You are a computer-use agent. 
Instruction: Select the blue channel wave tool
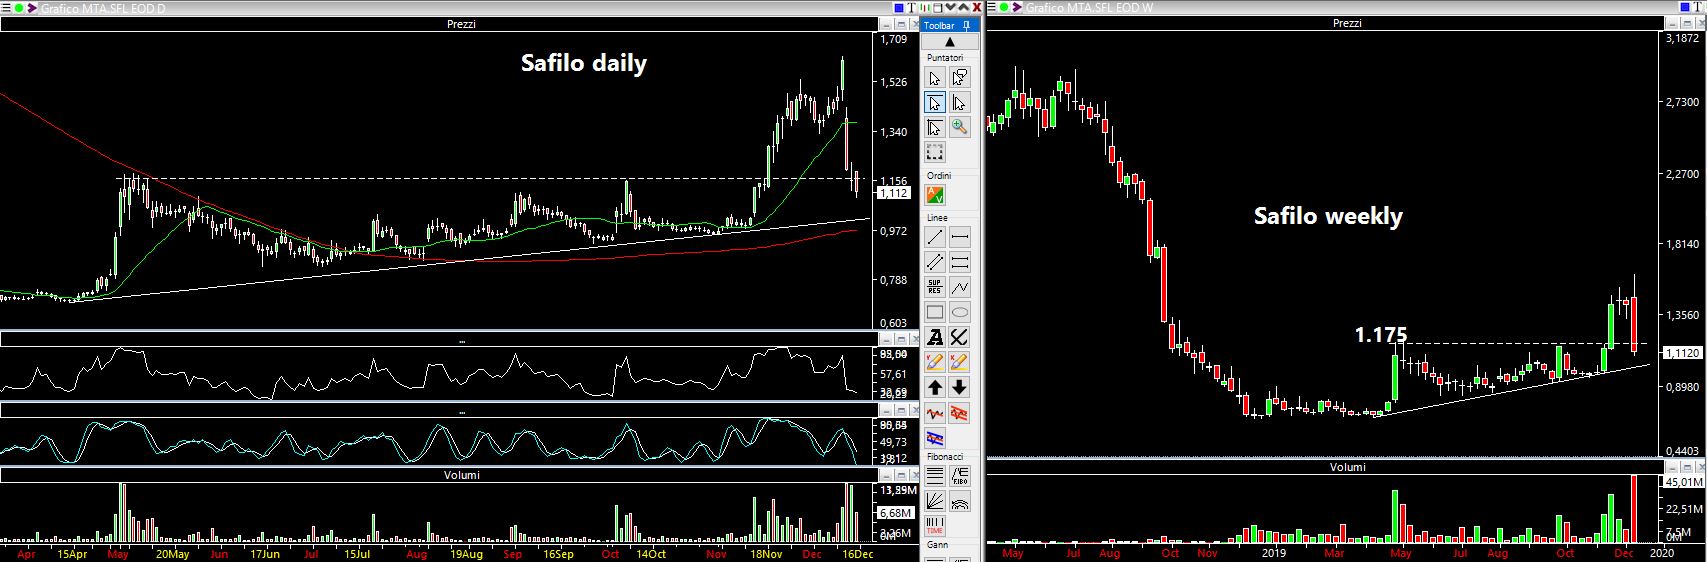pos(935,437)
